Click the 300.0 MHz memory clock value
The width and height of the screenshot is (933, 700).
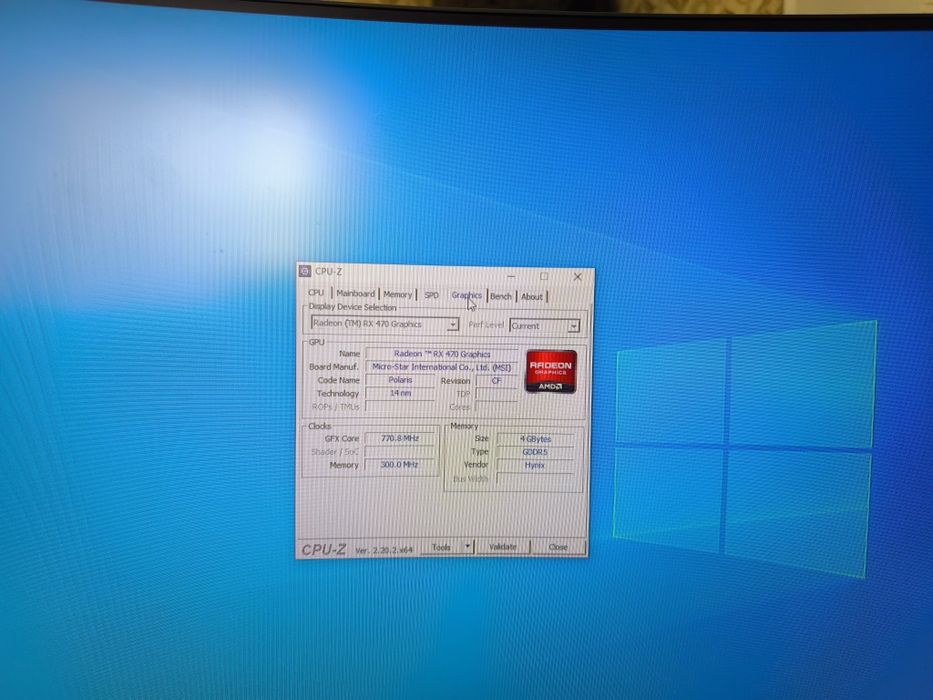point(400,464)
